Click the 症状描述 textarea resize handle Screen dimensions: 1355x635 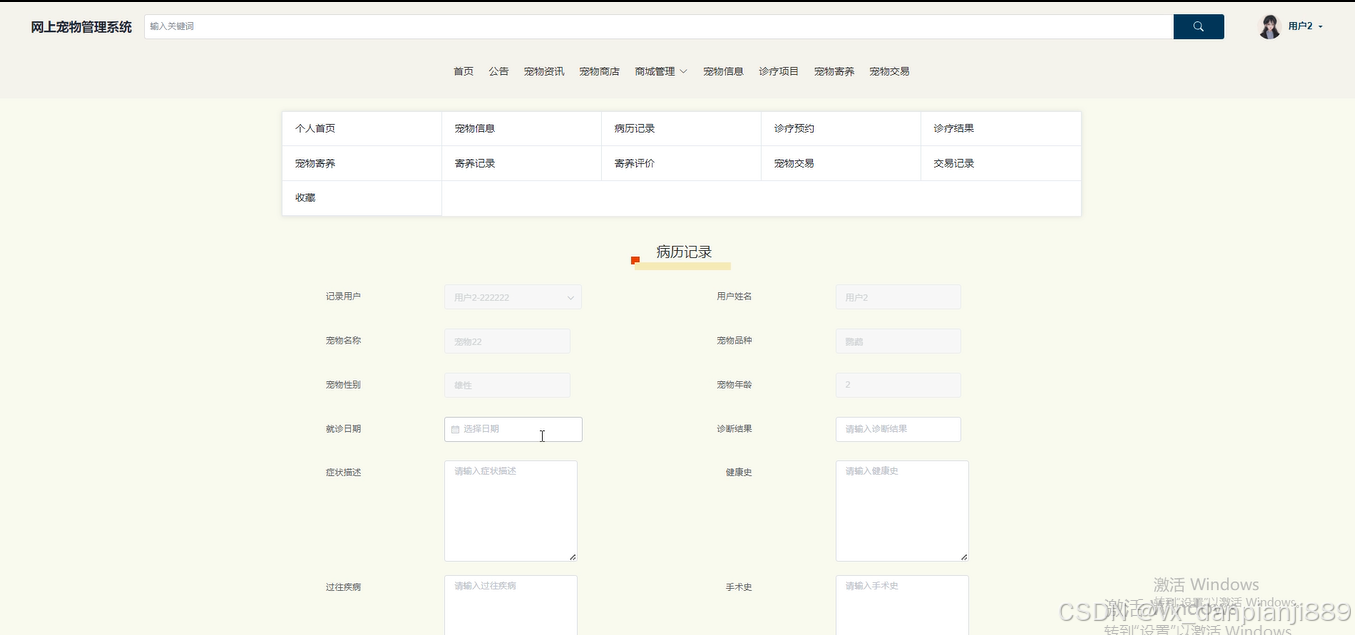point(573,556)
